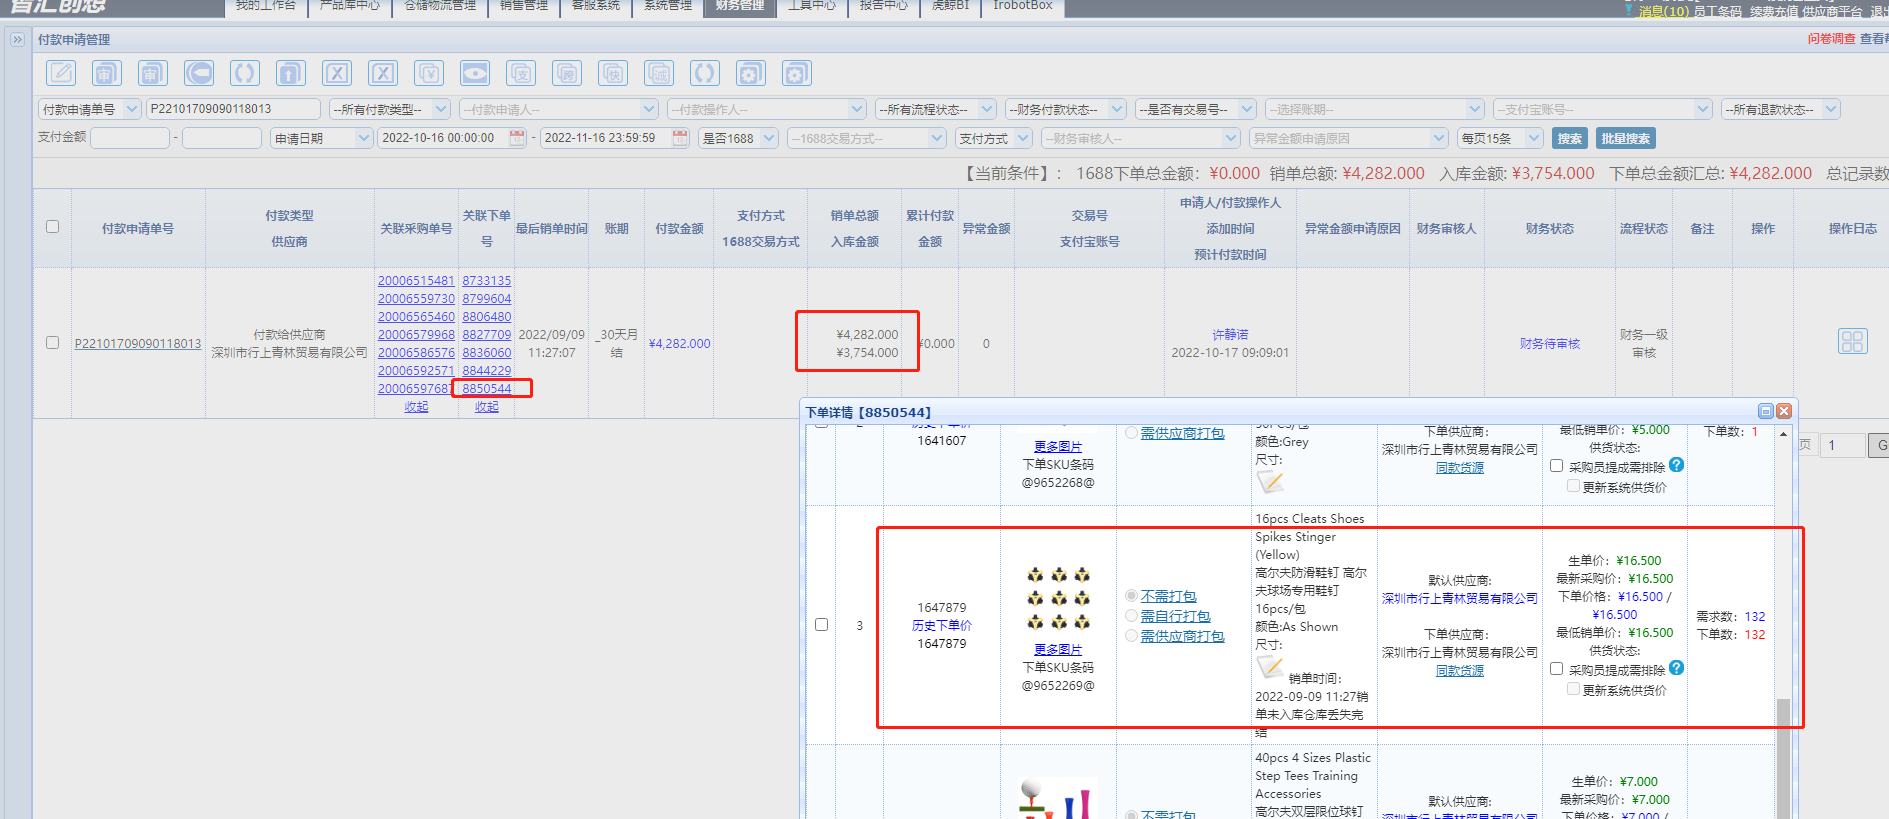Click the 搜索 search button
This screenshot has height=819, width=1889.
click(1570, 138)
